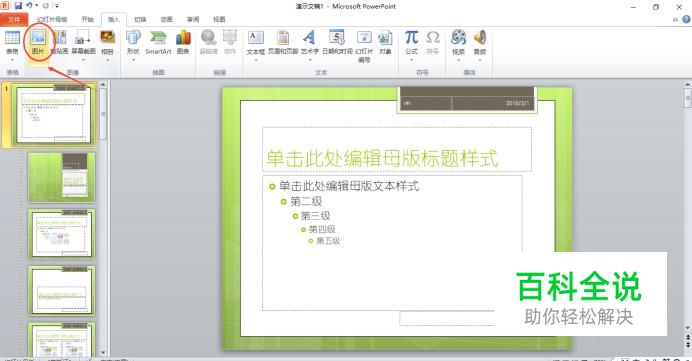Click thumbnail pane scroll up arrow

click(103, 84)
